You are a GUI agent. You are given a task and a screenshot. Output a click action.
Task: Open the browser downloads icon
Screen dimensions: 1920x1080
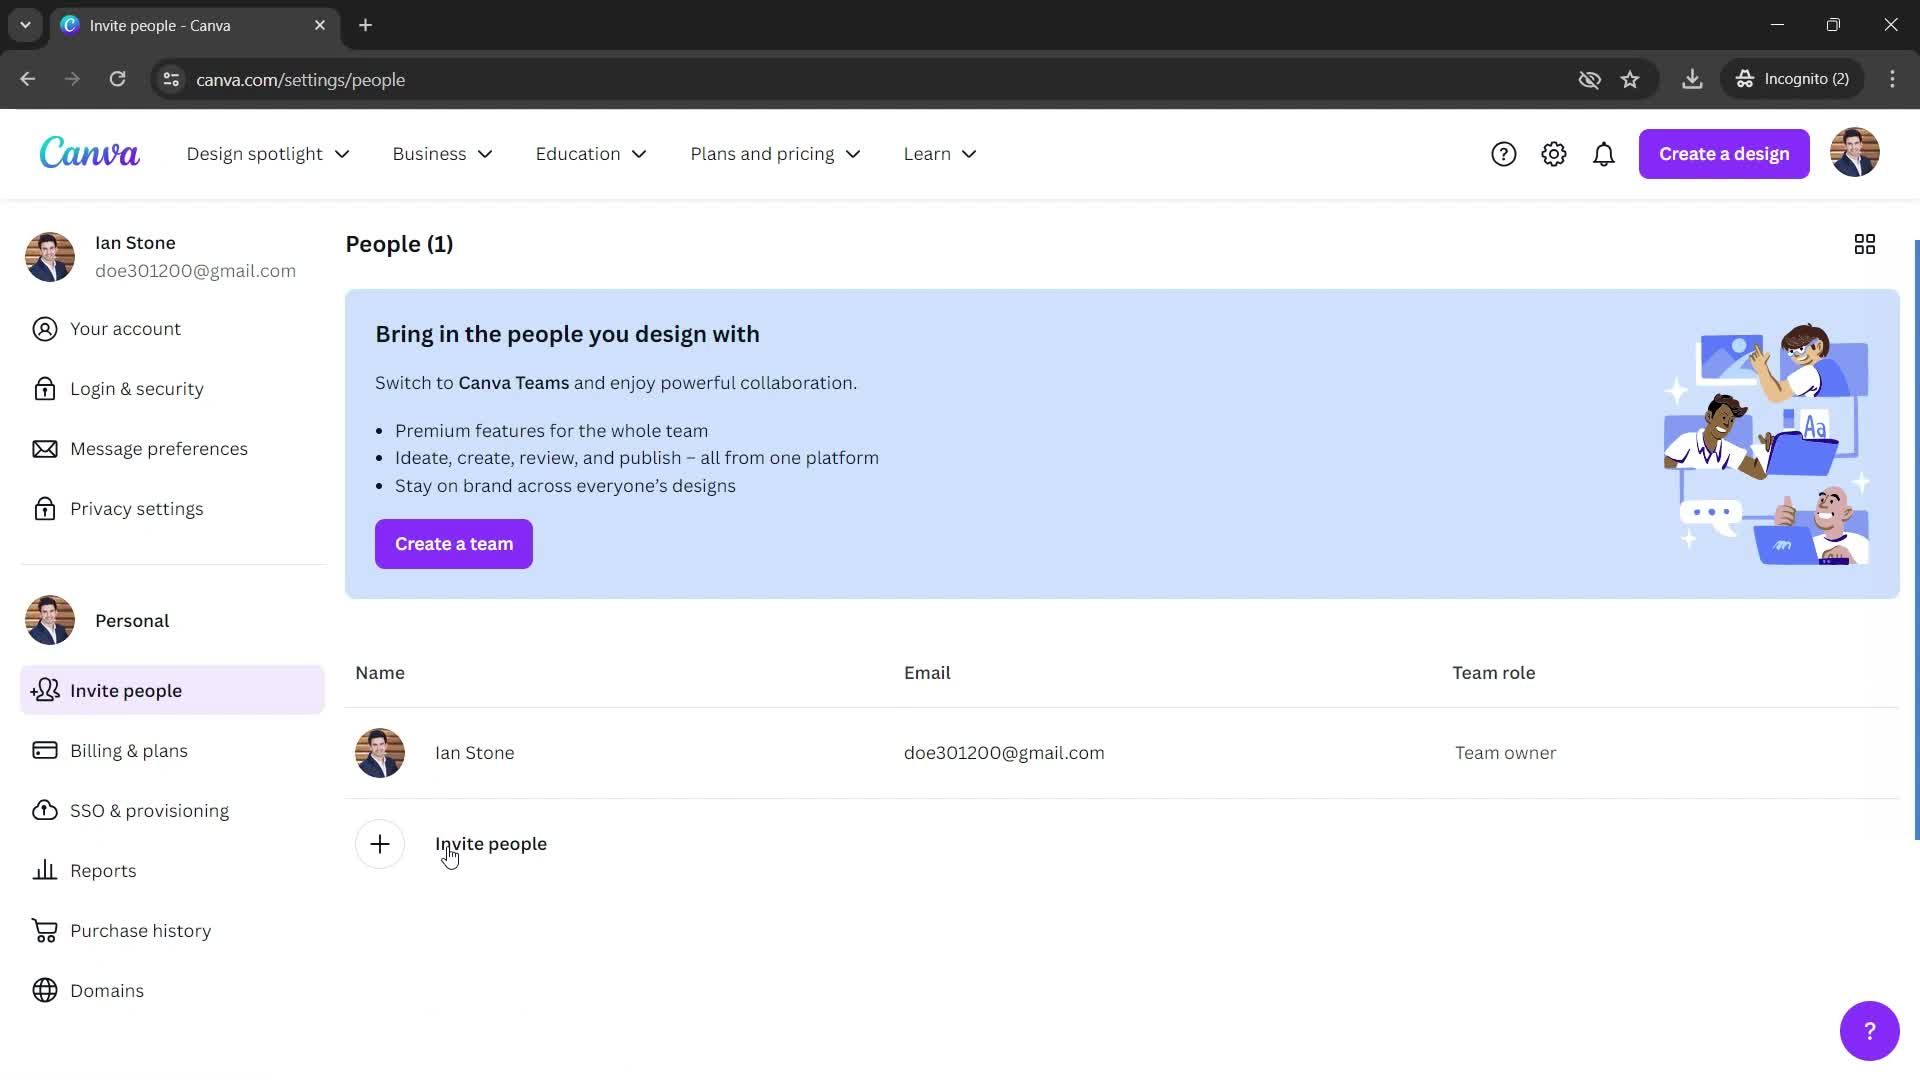(x=1692, y=79)
